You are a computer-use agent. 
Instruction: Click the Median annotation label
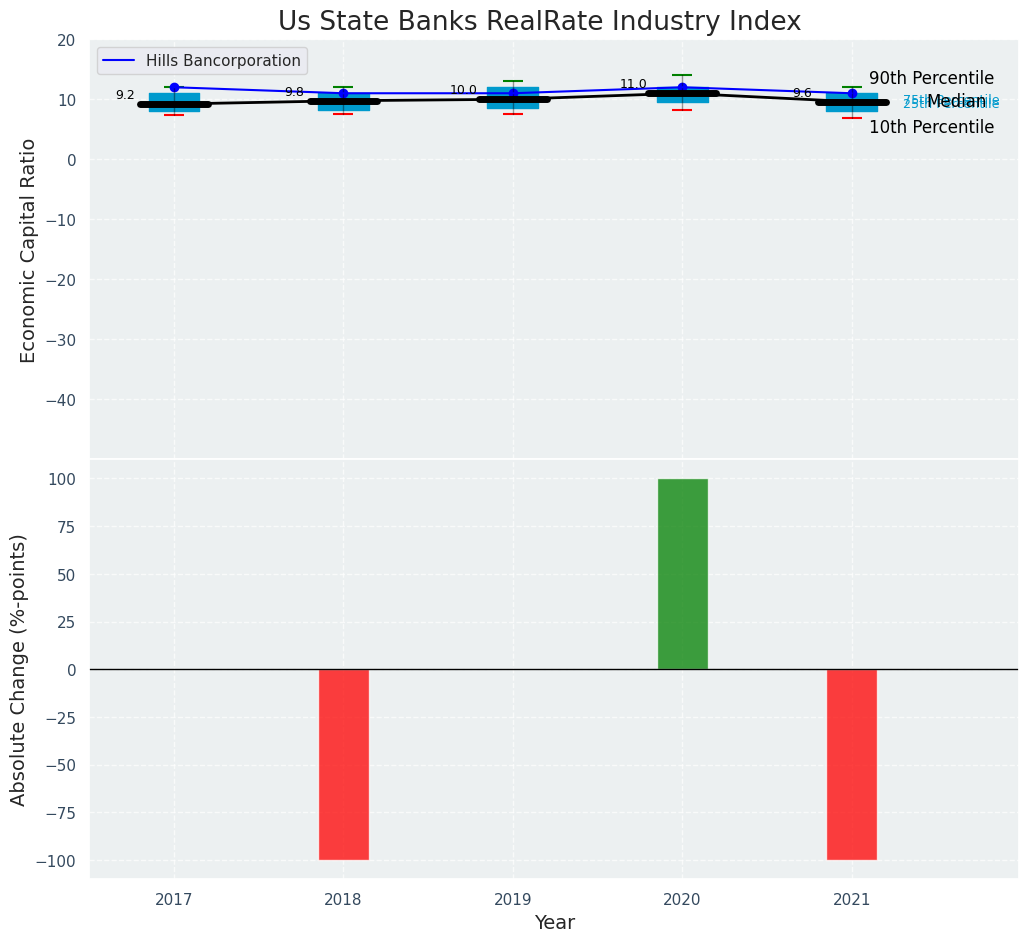(x=956, y=101)
